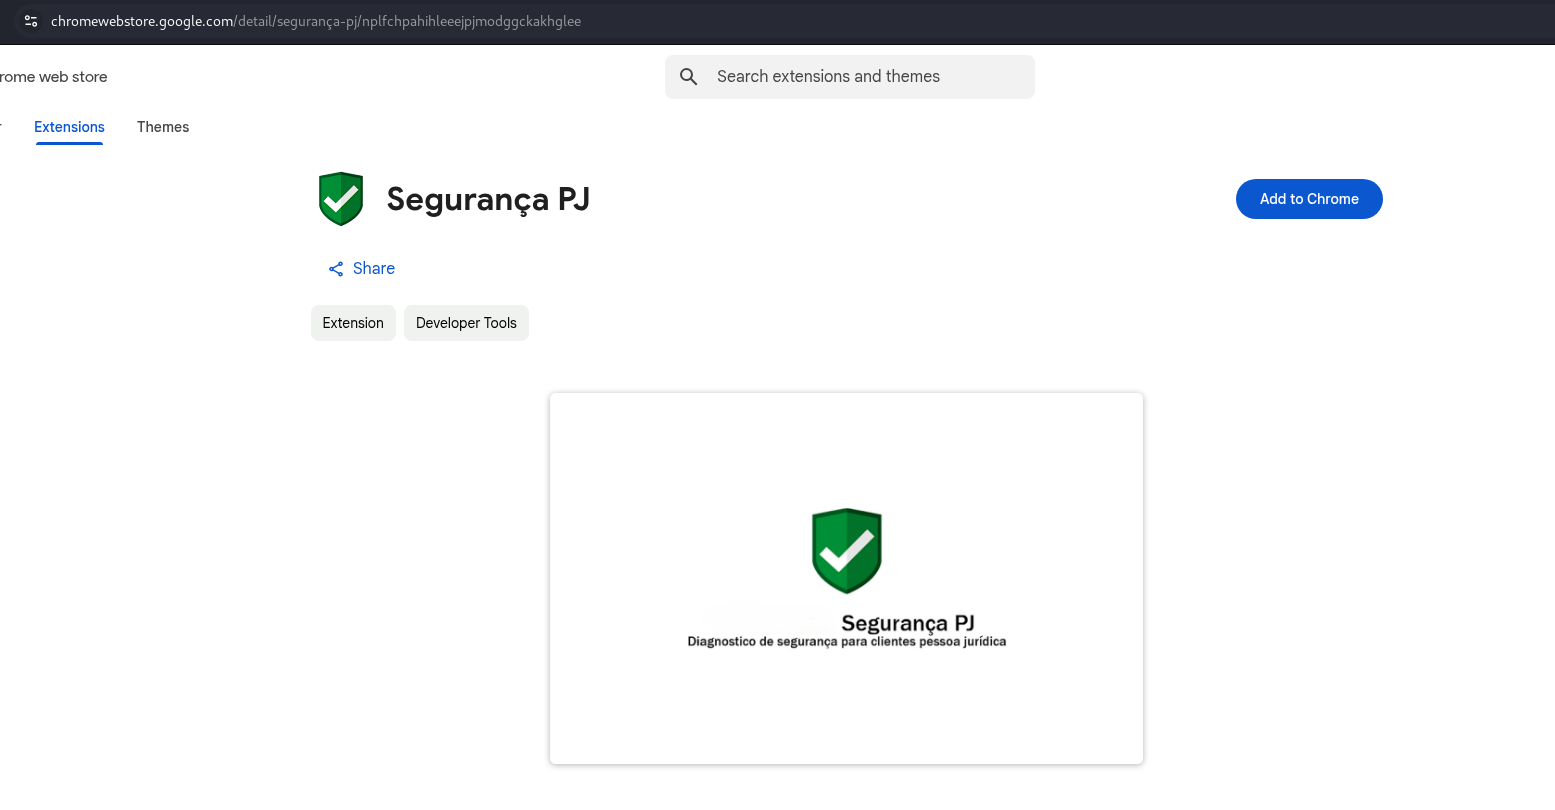
Task: Open the Extensions tab
Action: point(69,127)
